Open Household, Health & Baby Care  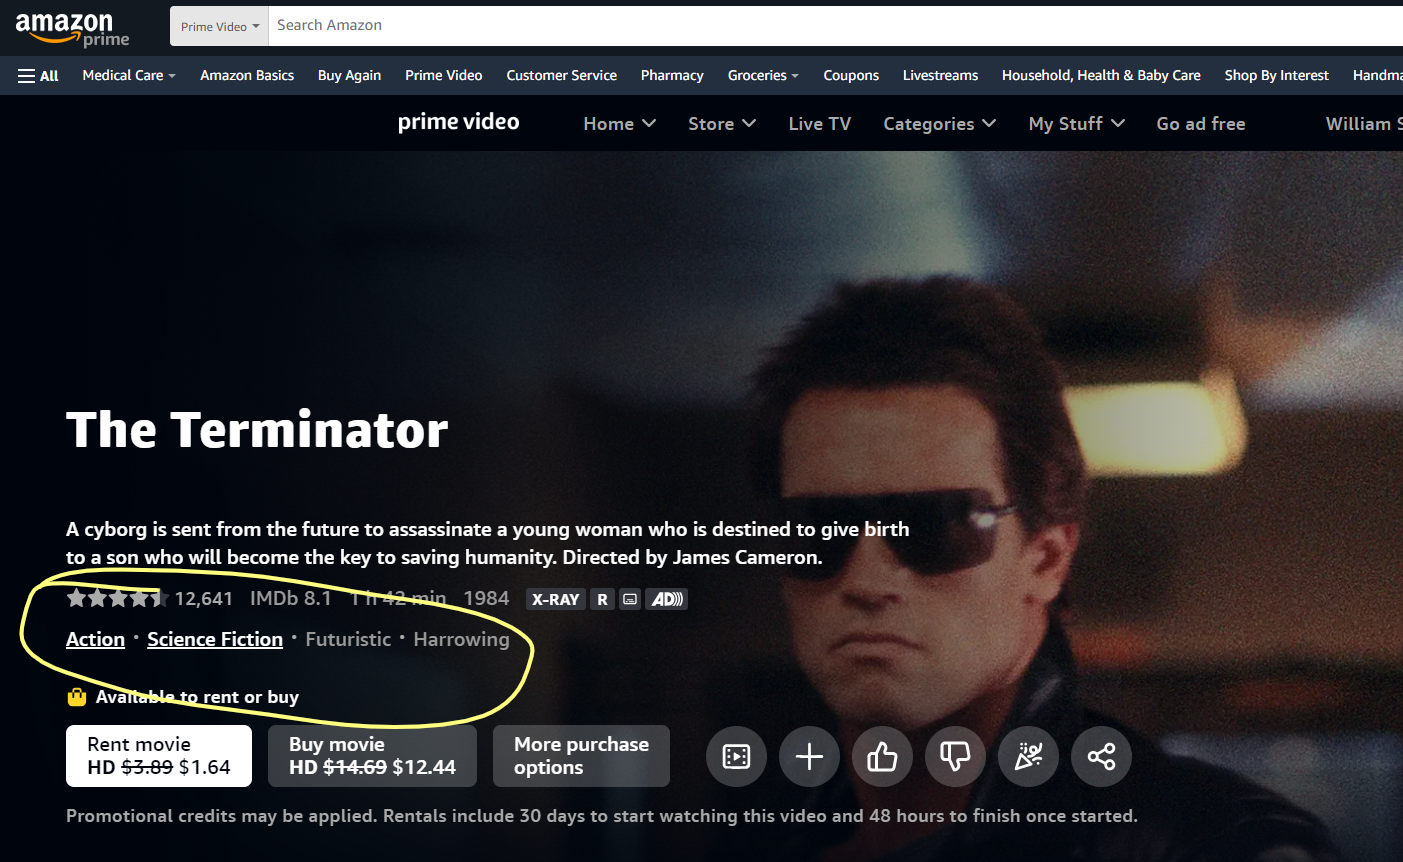pyautogui.click(x=1101, y=76)
